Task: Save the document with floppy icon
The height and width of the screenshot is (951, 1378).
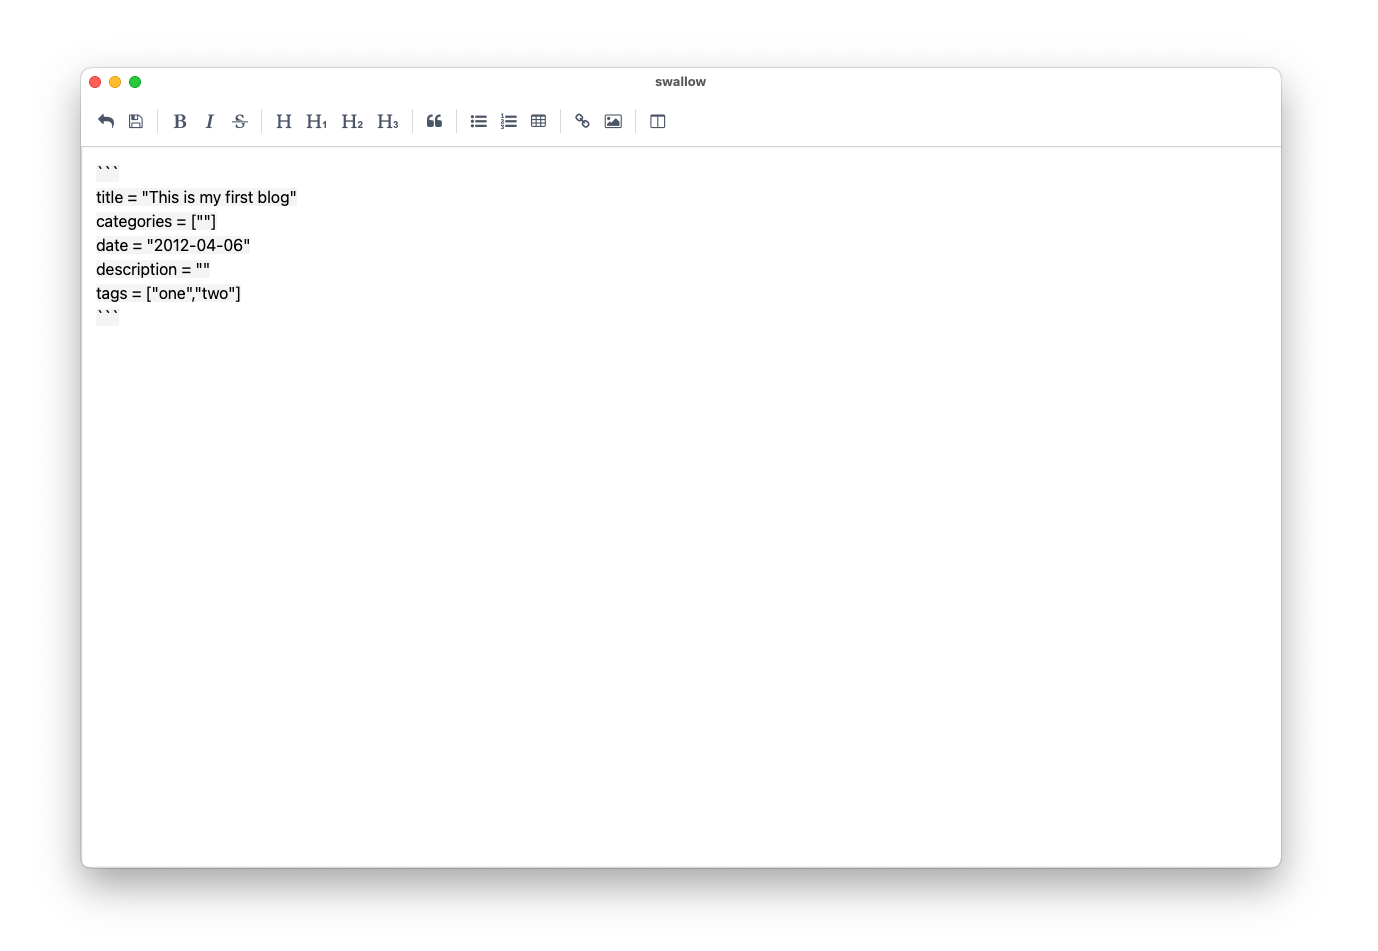Action: point(136,121)
